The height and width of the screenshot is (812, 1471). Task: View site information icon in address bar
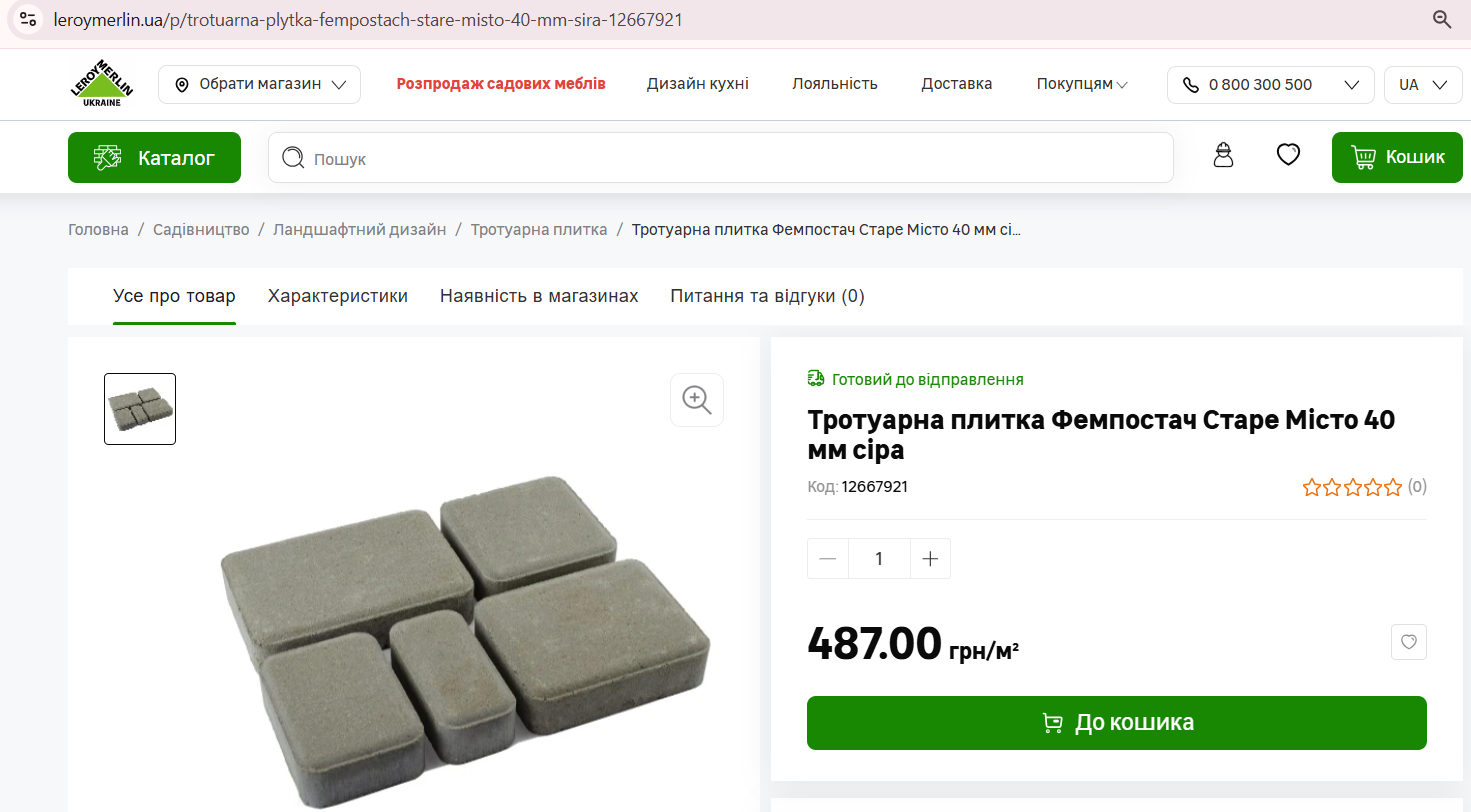pyautogui.click(x=28, y=19)
